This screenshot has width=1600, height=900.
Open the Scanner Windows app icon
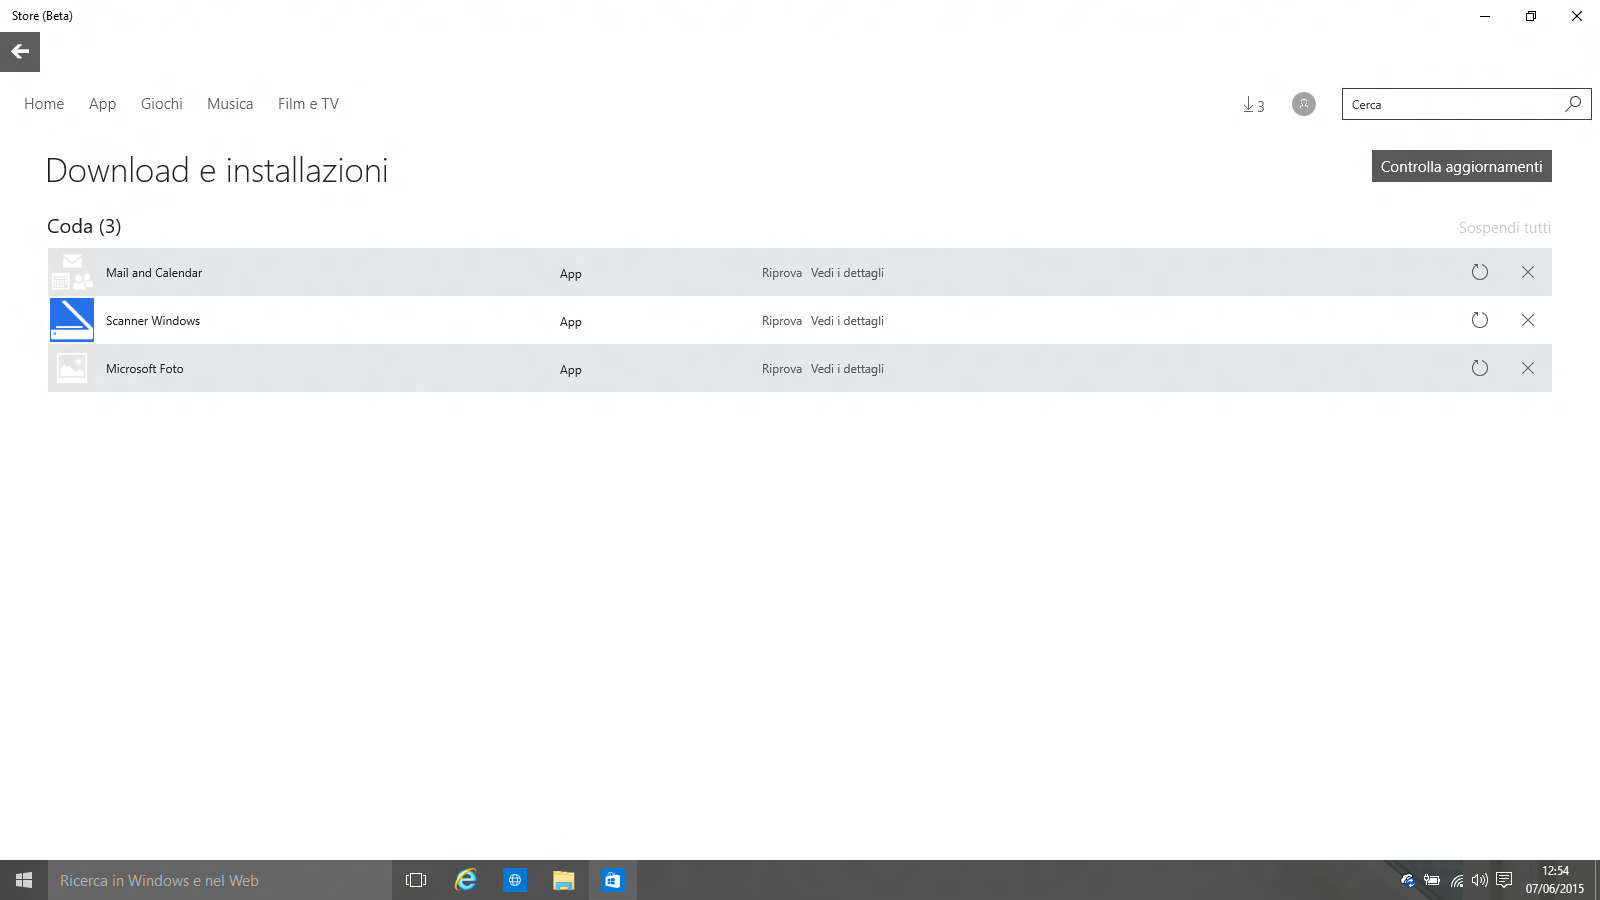[72, 320]
